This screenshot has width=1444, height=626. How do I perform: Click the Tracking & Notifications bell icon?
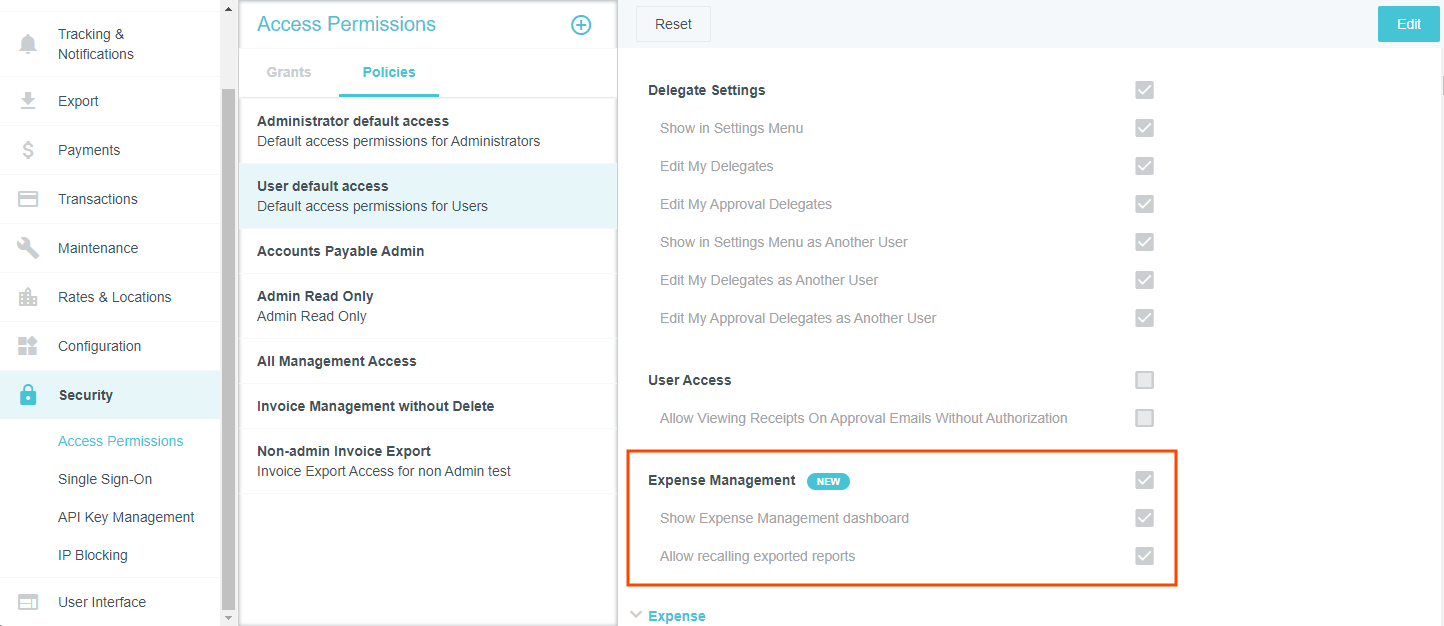pyautogui.click(x=28, y=44)
